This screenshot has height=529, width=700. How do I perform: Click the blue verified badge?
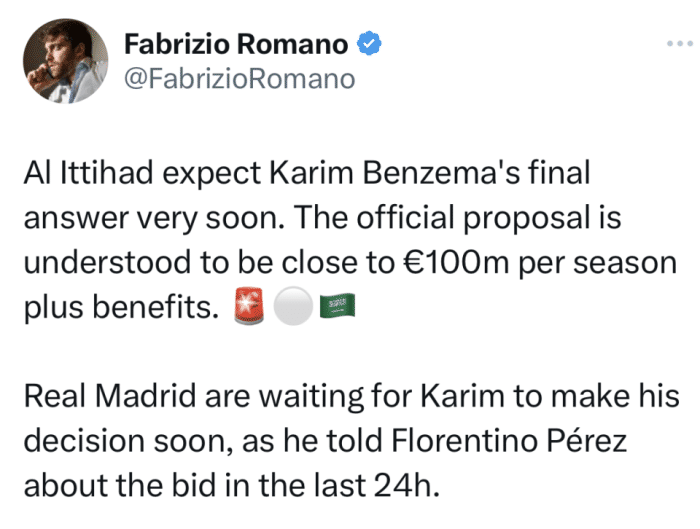coord(370,44)
